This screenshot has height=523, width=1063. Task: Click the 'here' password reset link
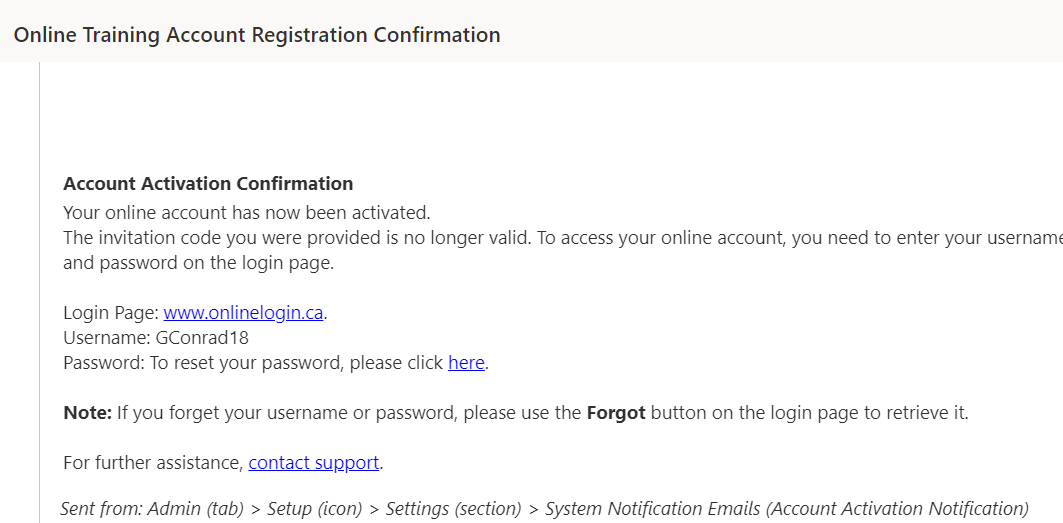(x=466, y=363)
